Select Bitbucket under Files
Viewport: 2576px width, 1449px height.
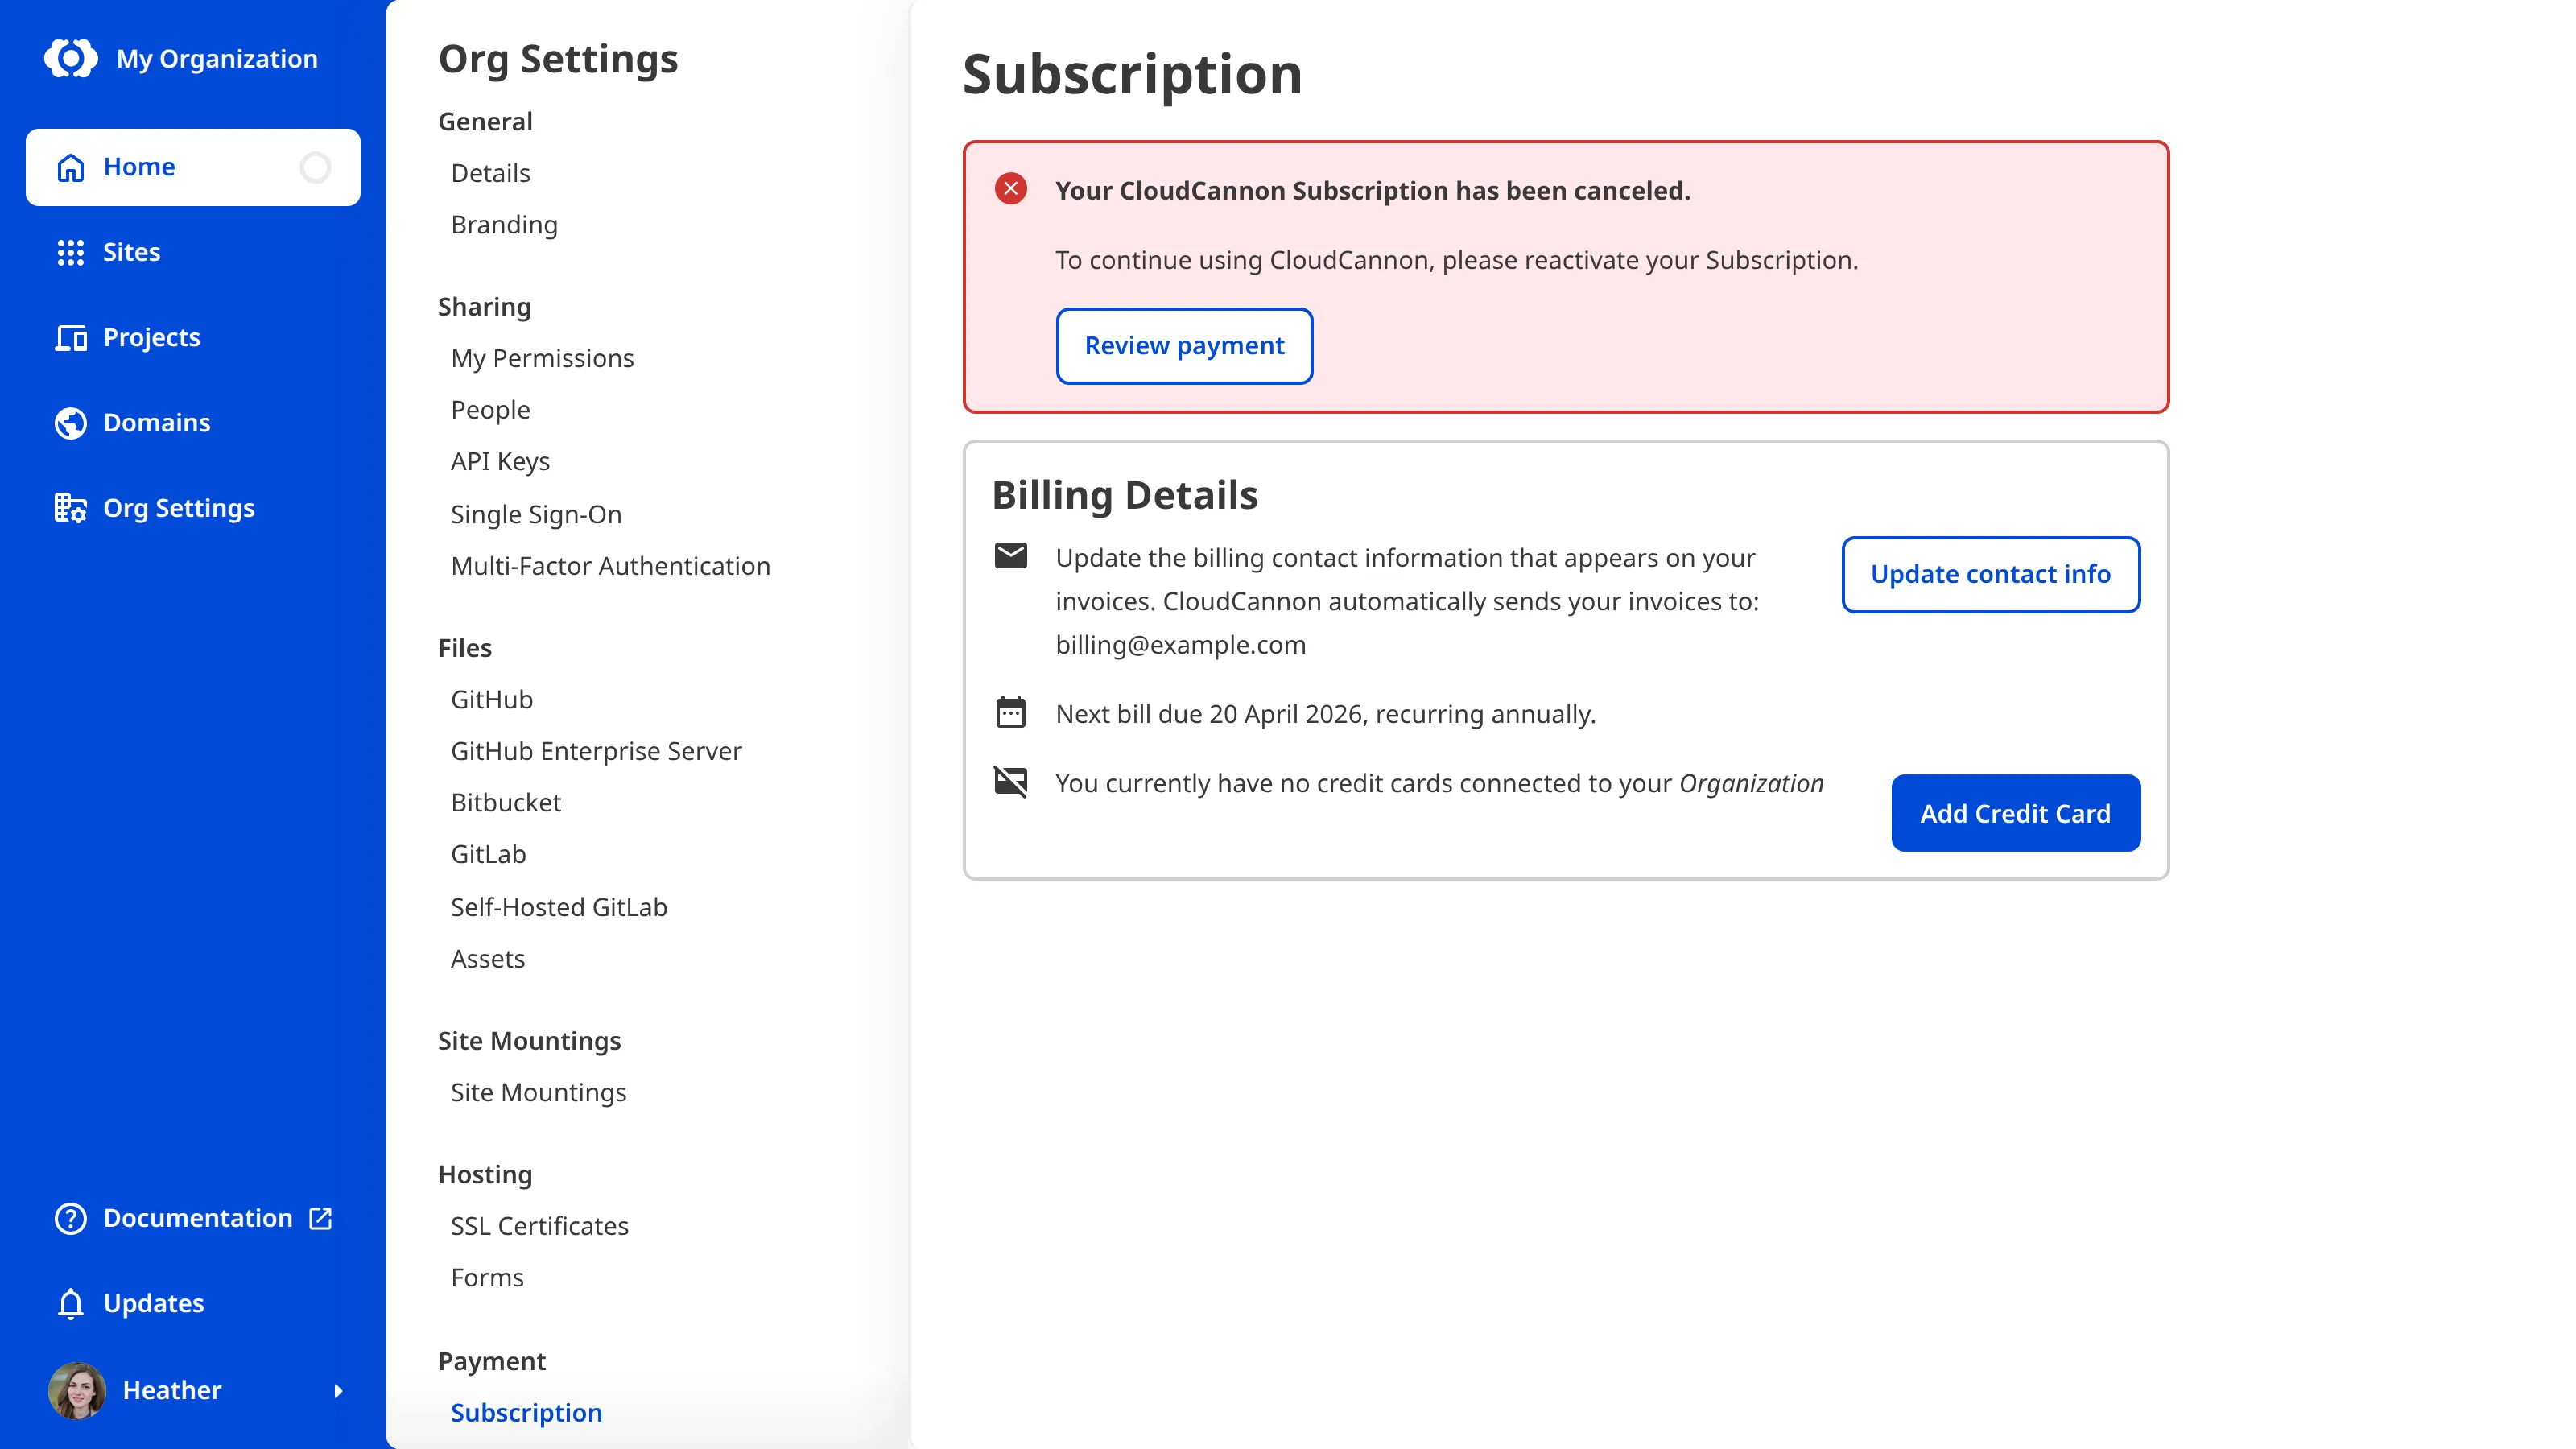[505, 803]
